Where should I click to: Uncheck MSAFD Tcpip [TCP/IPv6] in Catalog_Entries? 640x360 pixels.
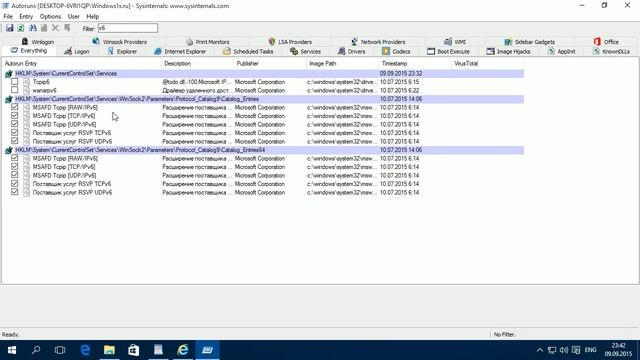click(15, 116)
